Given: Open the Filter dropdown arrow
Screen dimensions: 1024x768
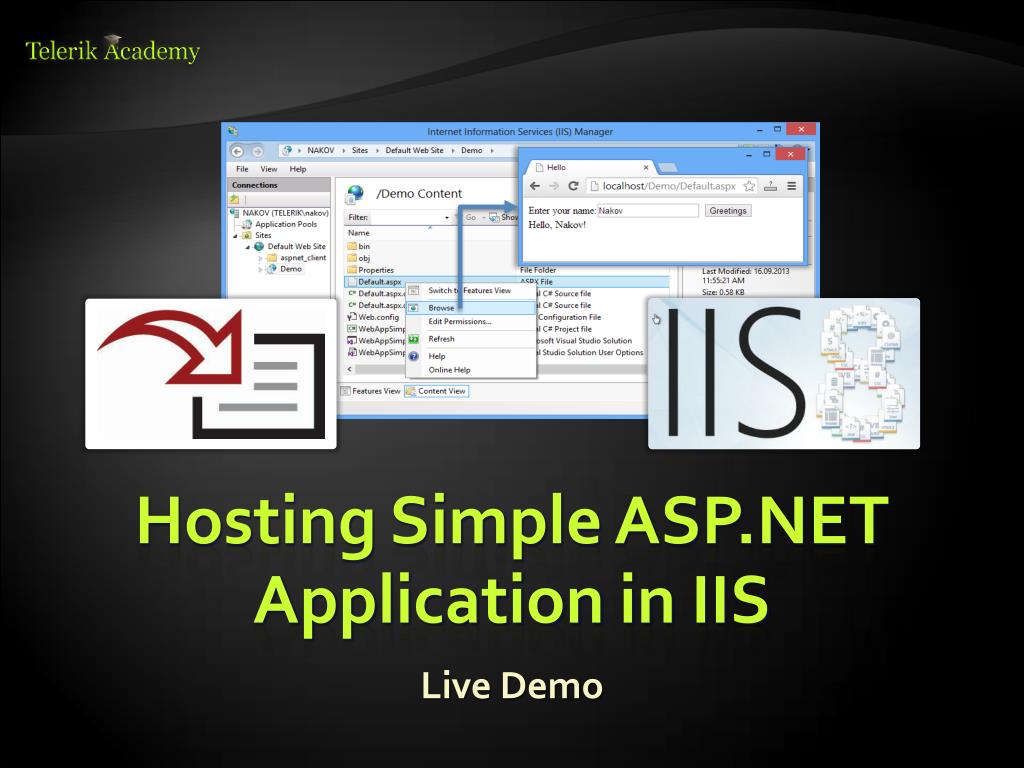Looking at the screenshot, I should [x=447, y=217].
